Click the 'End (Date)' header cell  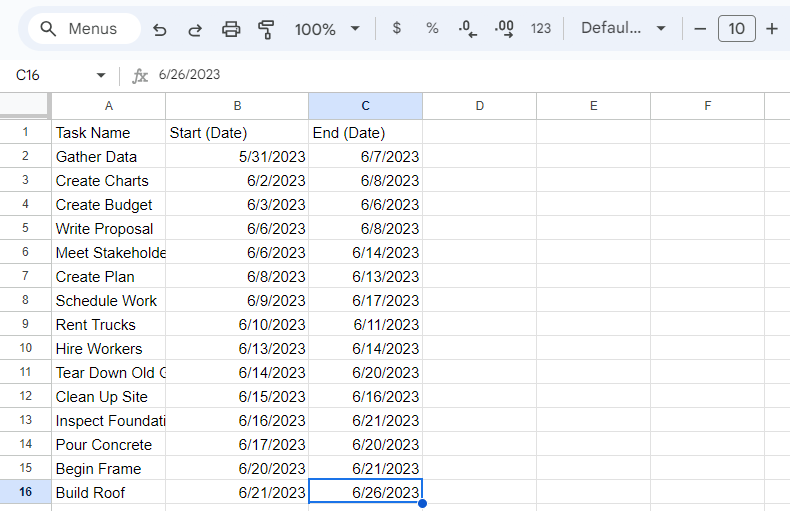click(365, 132)
